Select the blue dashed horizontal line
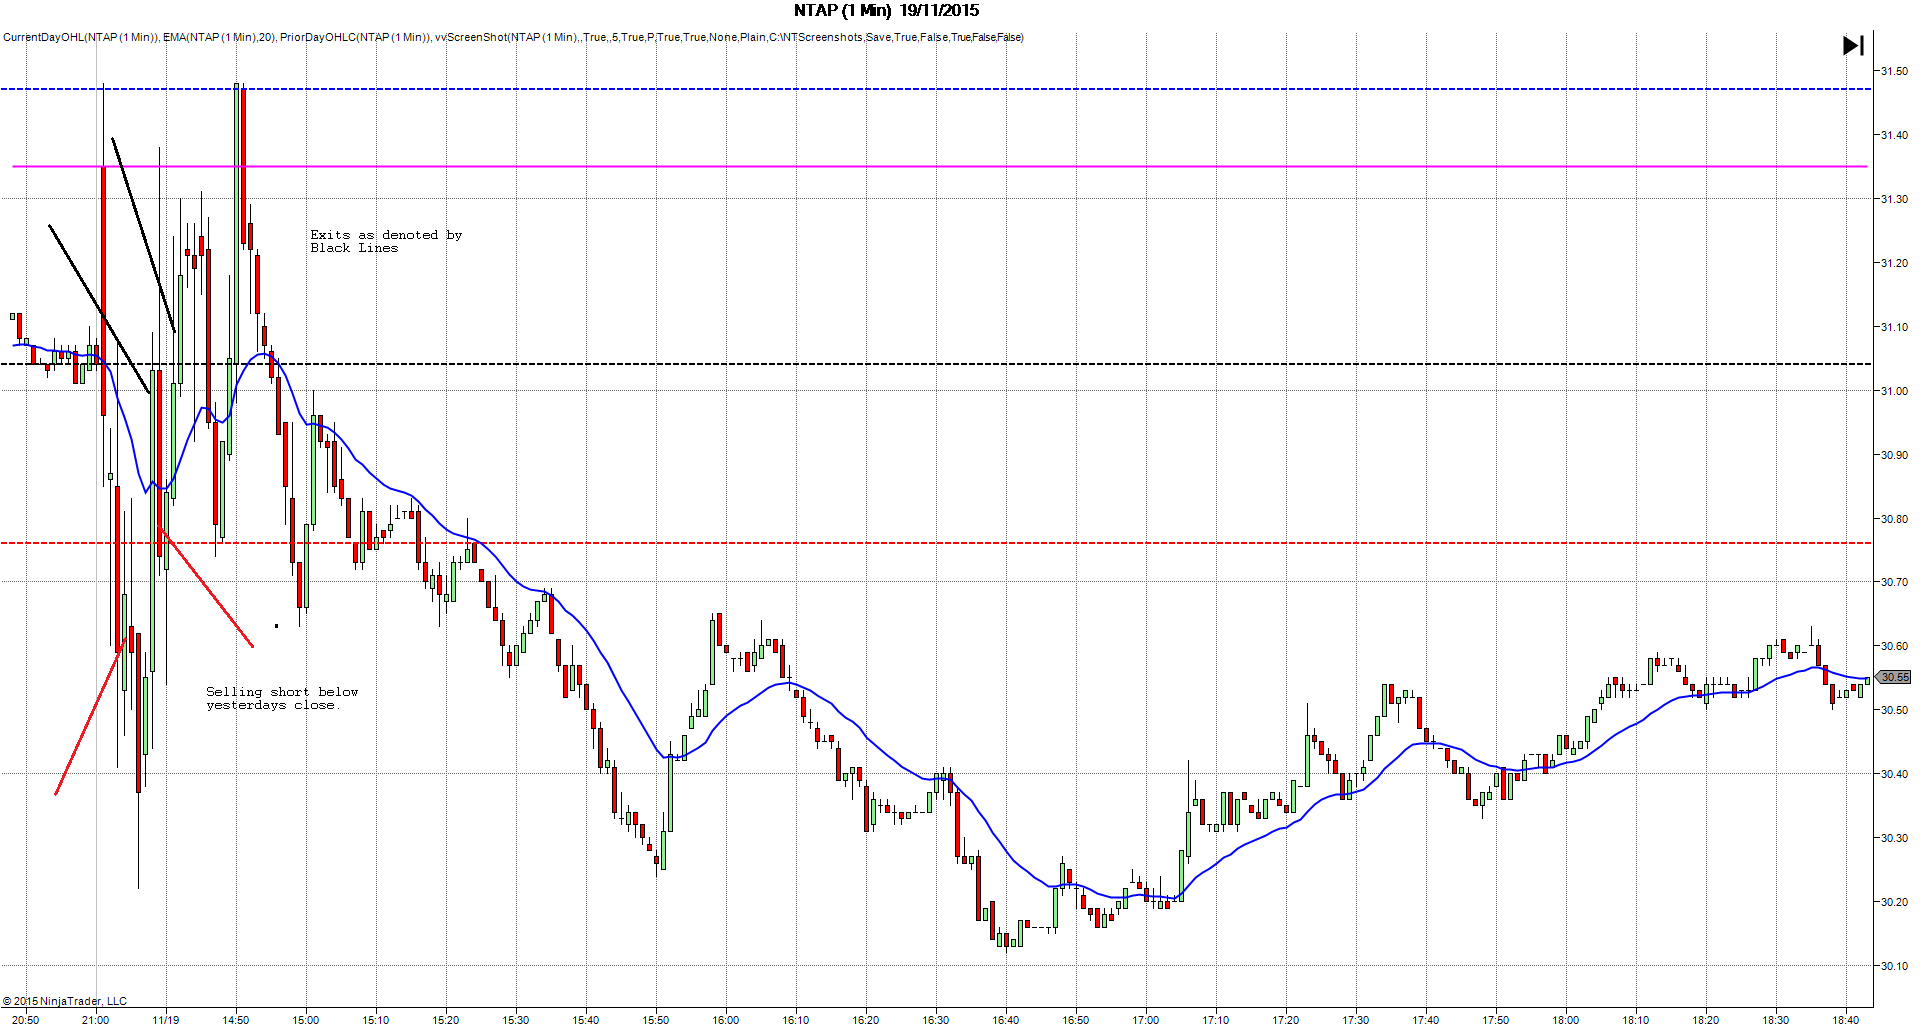 [x=936, y=89]
